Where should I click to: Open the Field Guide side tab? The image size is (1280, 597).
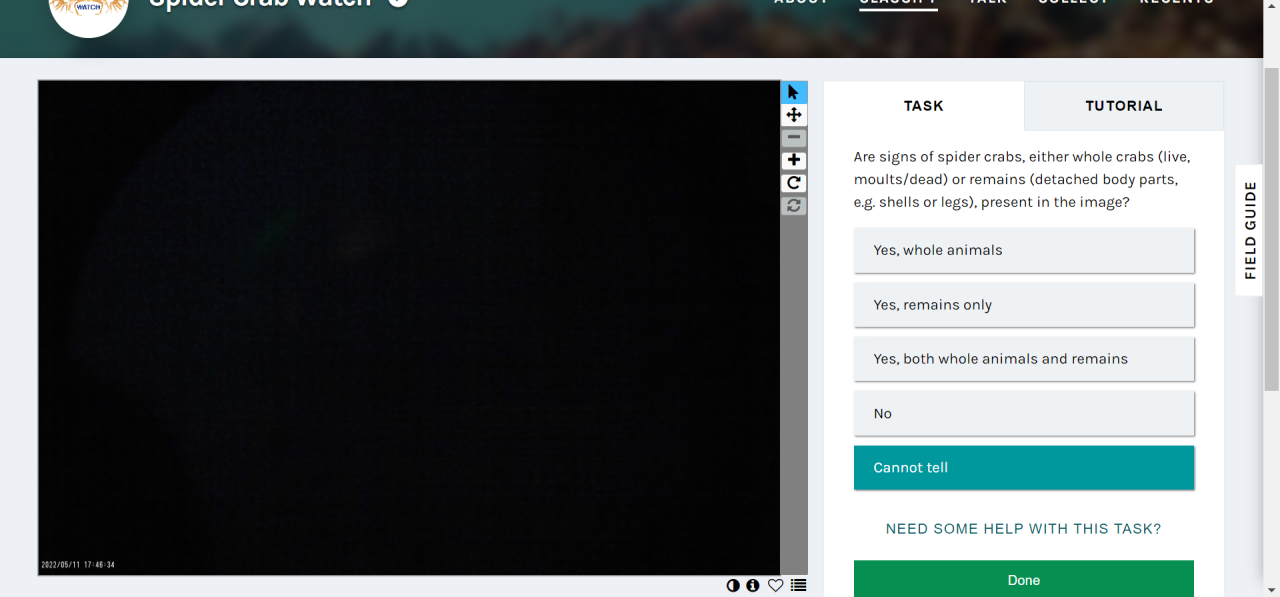click(1250, 230)
